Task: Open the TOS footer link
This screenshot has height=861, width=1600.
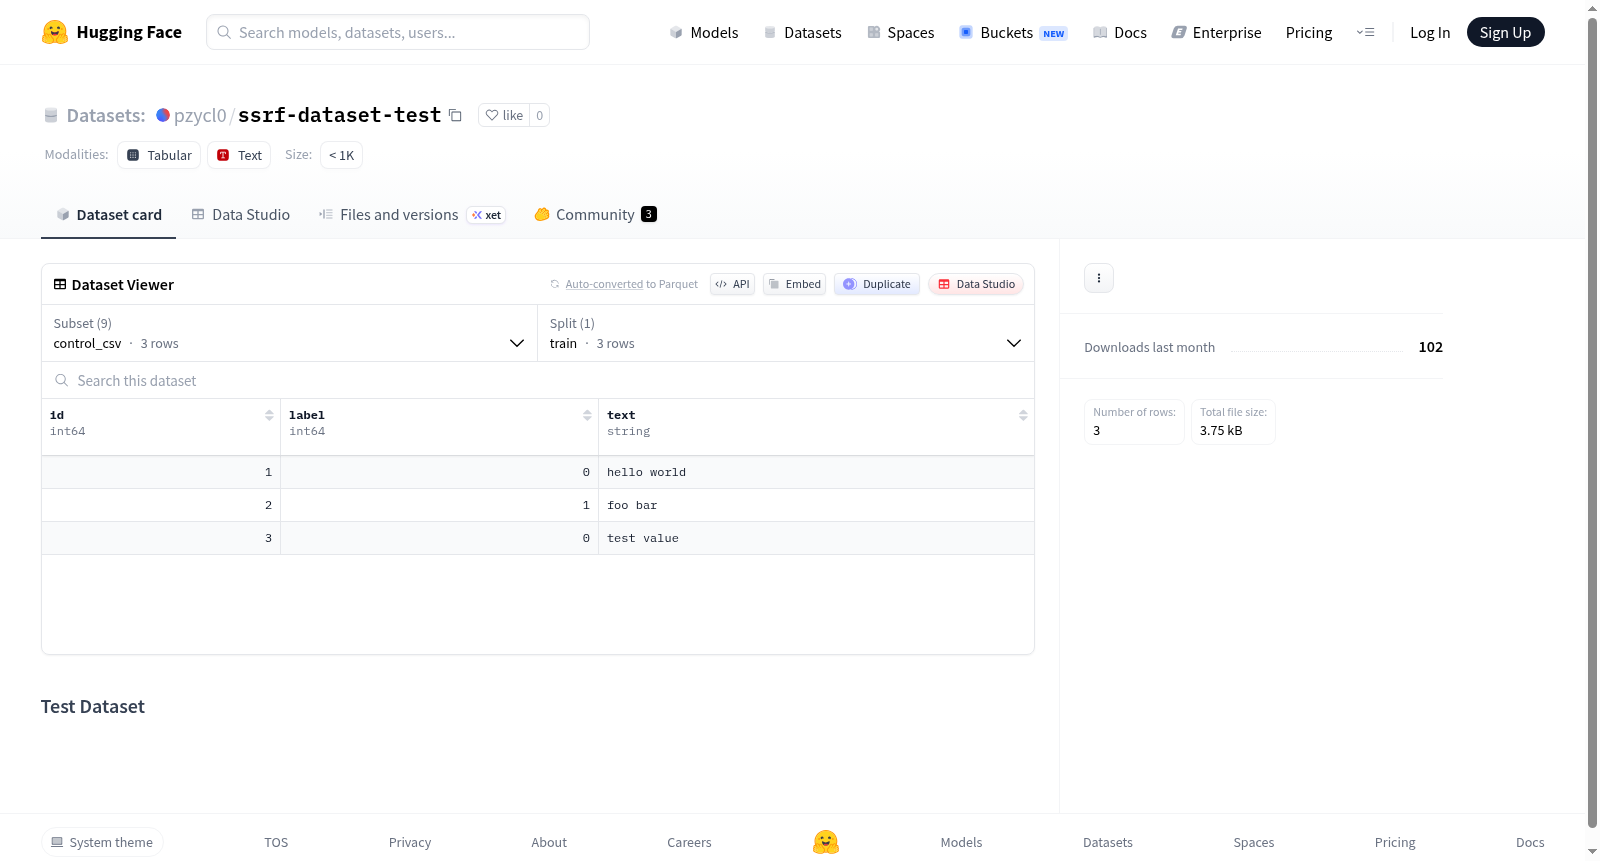Action: coord(276,842)
